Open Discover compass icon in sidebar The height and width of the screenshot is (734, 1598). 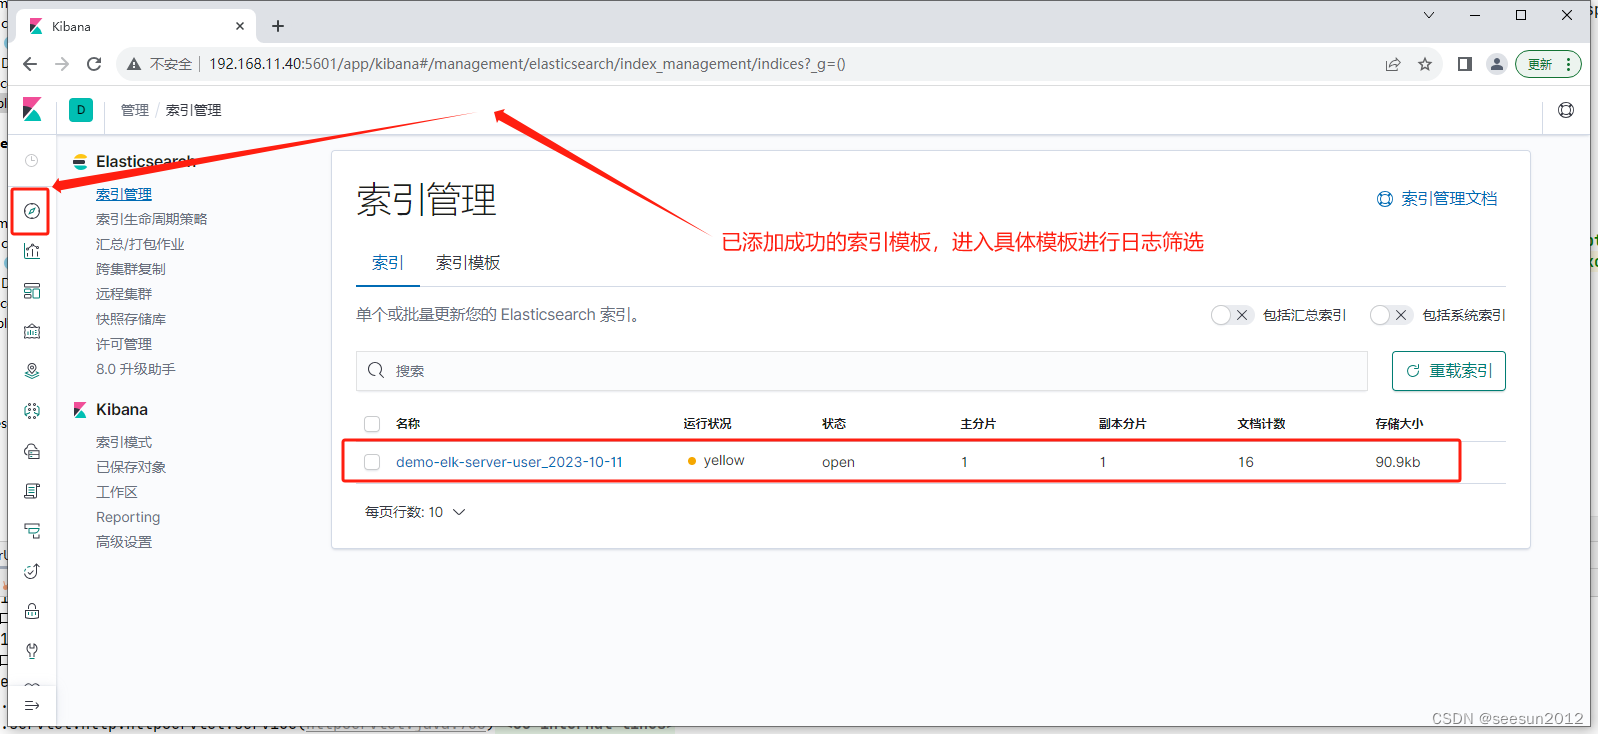coord(32,211)
